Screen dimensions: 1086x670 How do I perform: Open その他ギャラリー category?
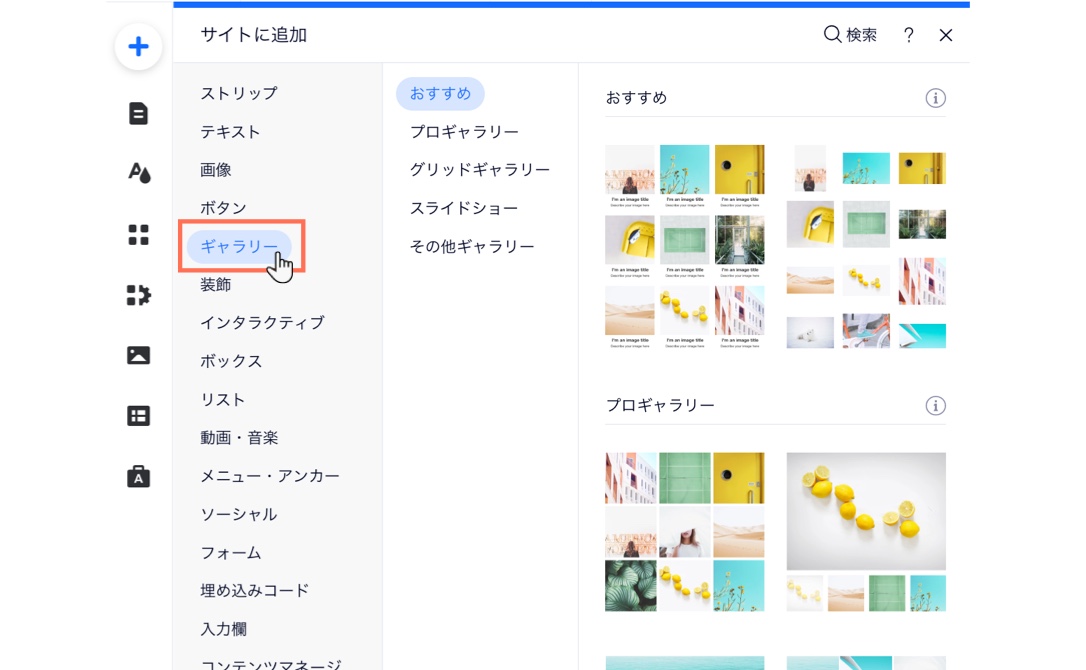473,246
